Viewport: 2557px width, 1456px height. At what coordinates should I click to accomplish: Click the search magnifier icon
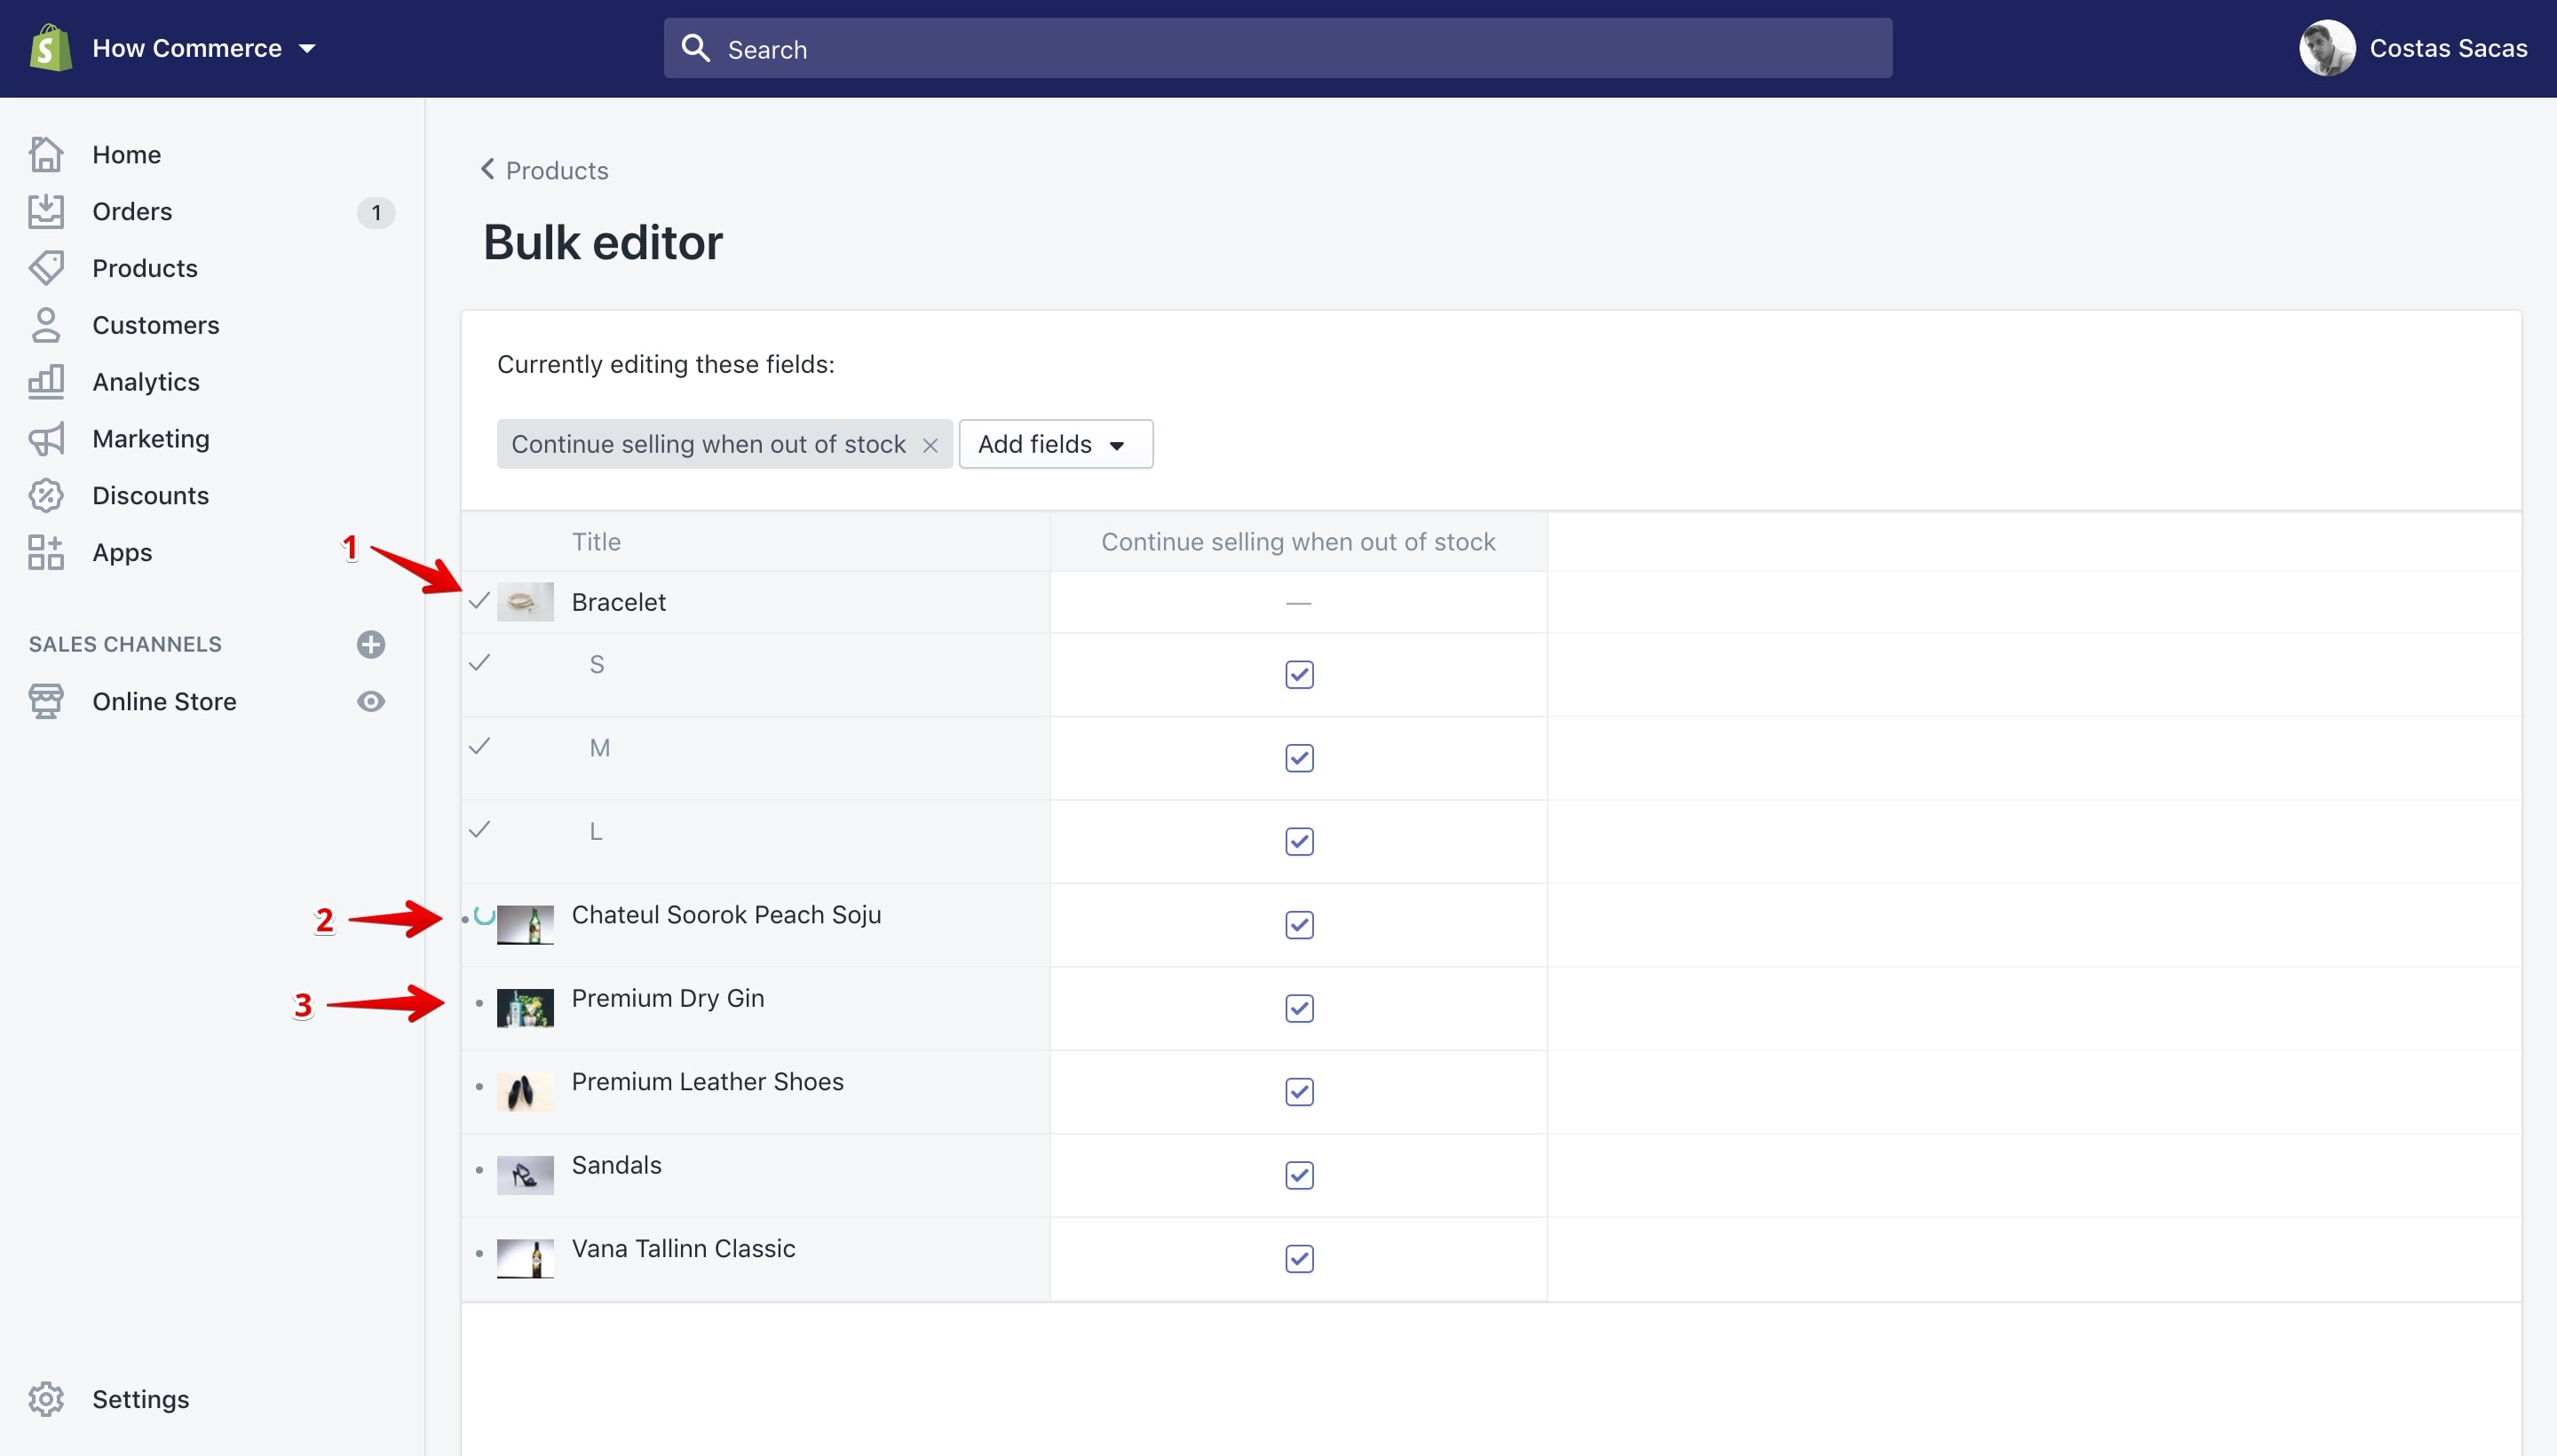point(695,48)
